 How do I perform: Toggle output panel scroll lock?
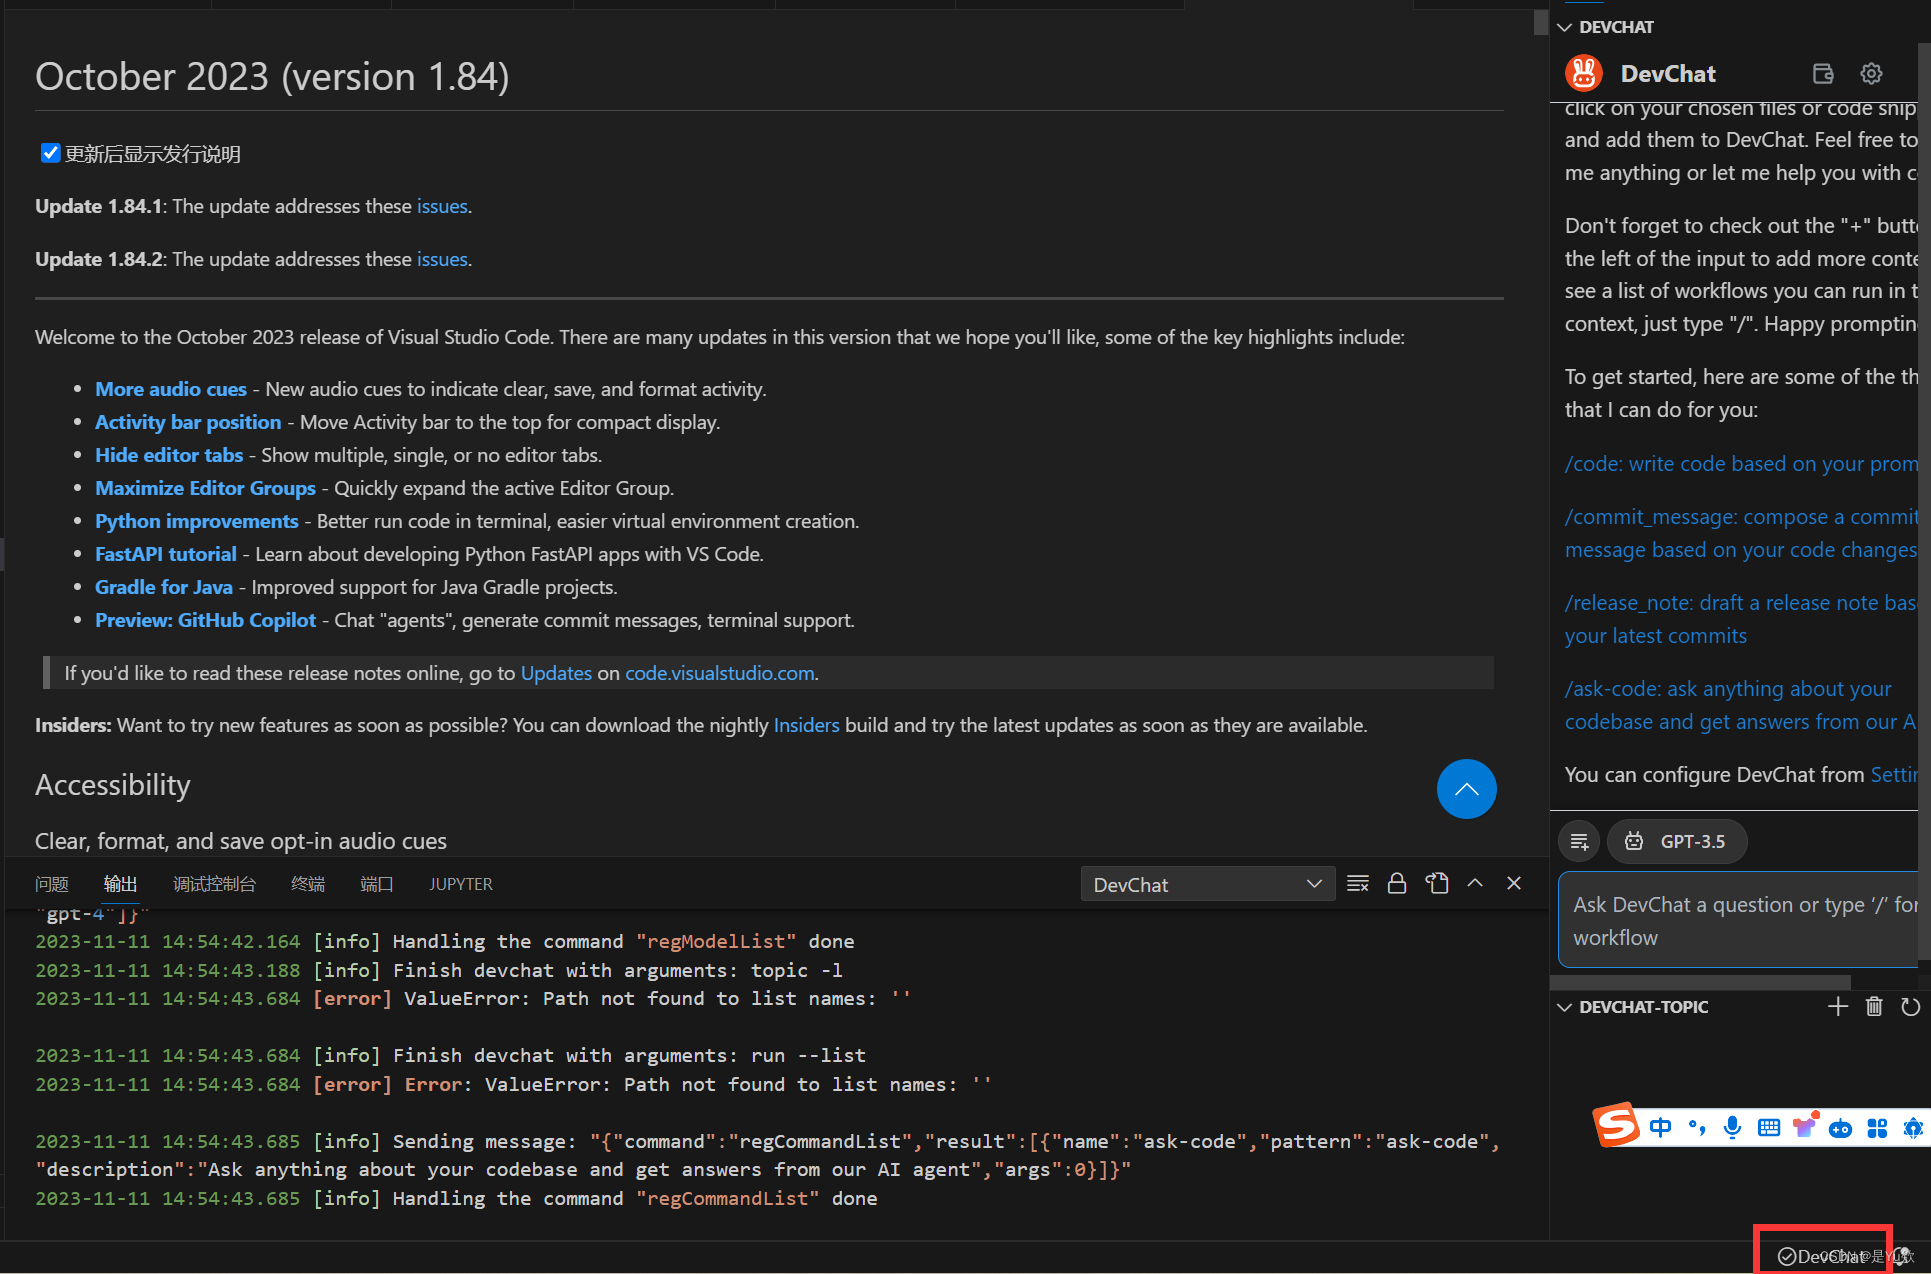1397,884
